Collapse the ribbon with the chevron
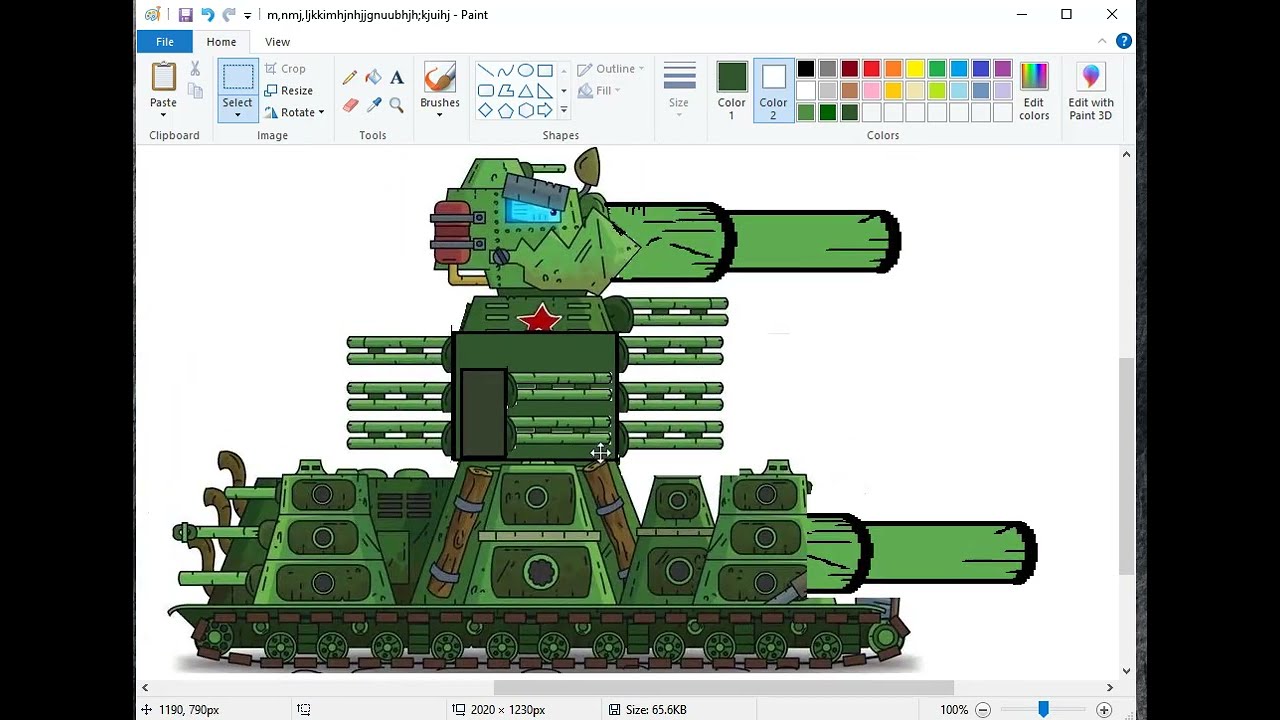The width and height of the screenshot is (1280, 720). click(x=1102, y=42)
